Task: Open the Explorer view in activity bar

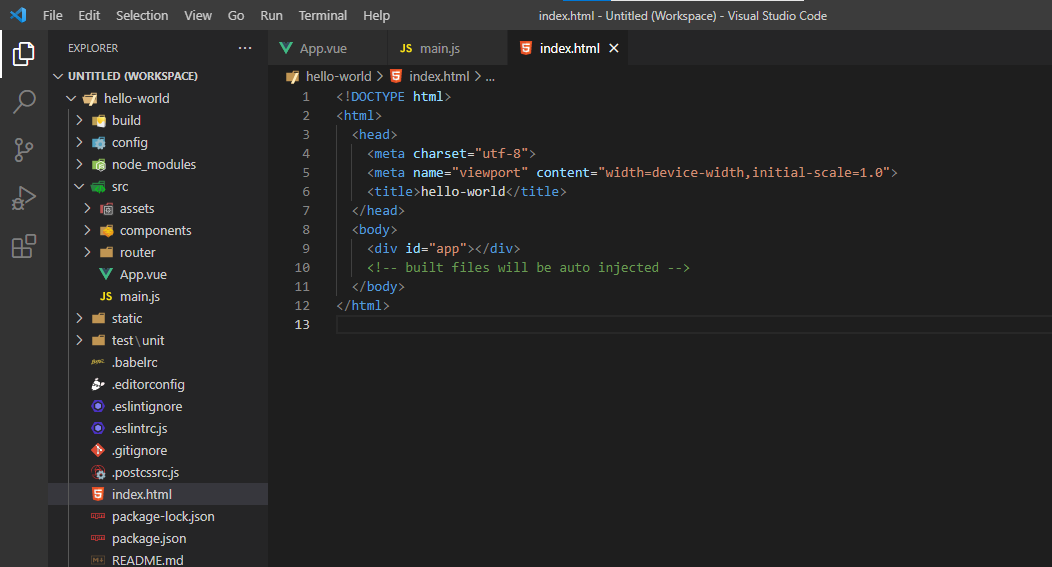Action: 24,54
